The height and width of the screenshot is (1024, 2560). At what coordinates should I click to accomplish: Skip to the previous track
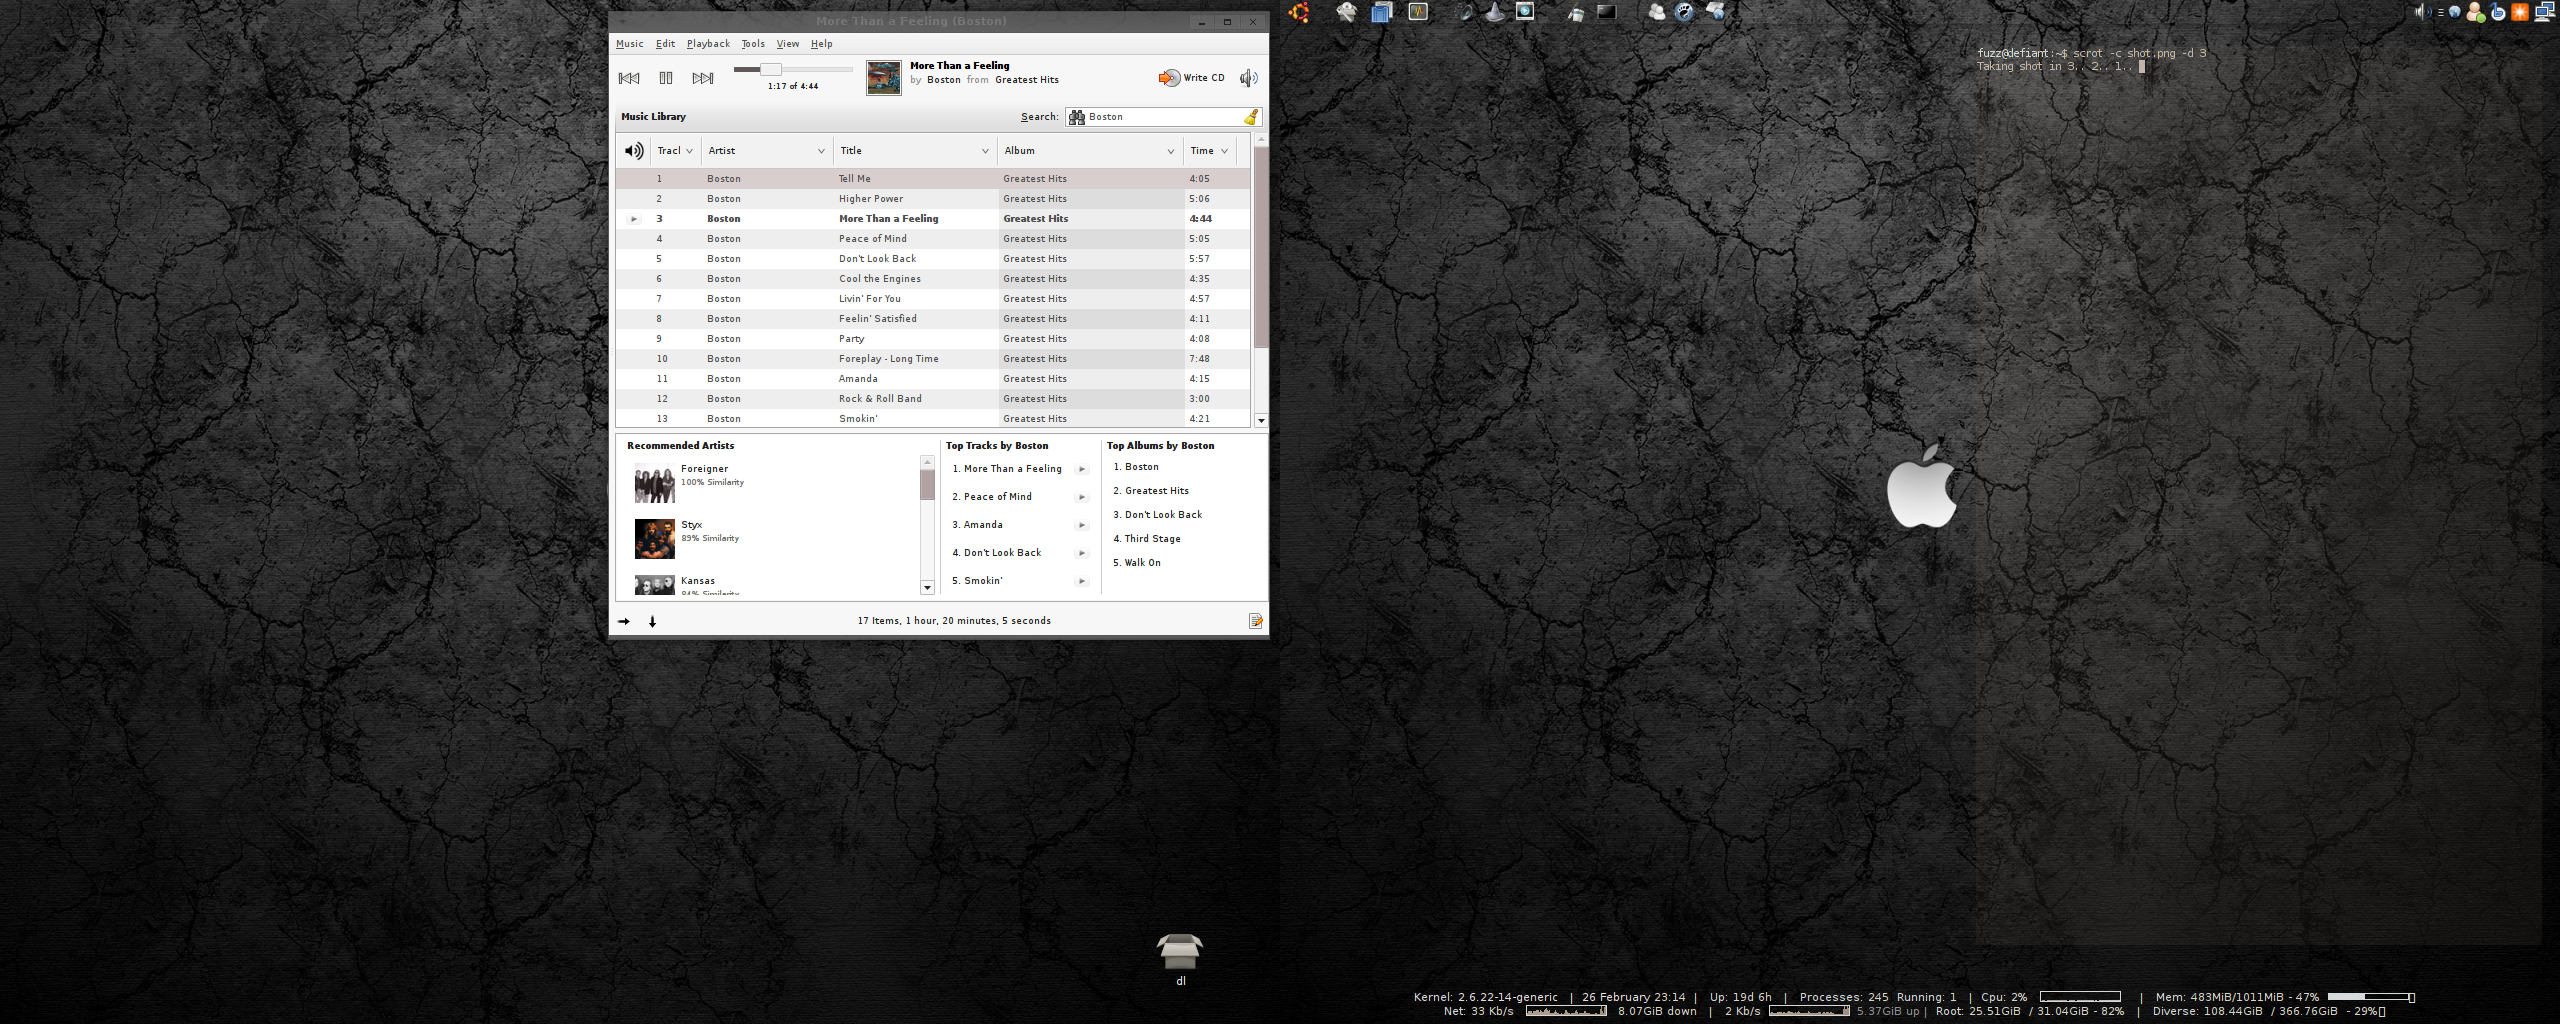tap(629, 78)
